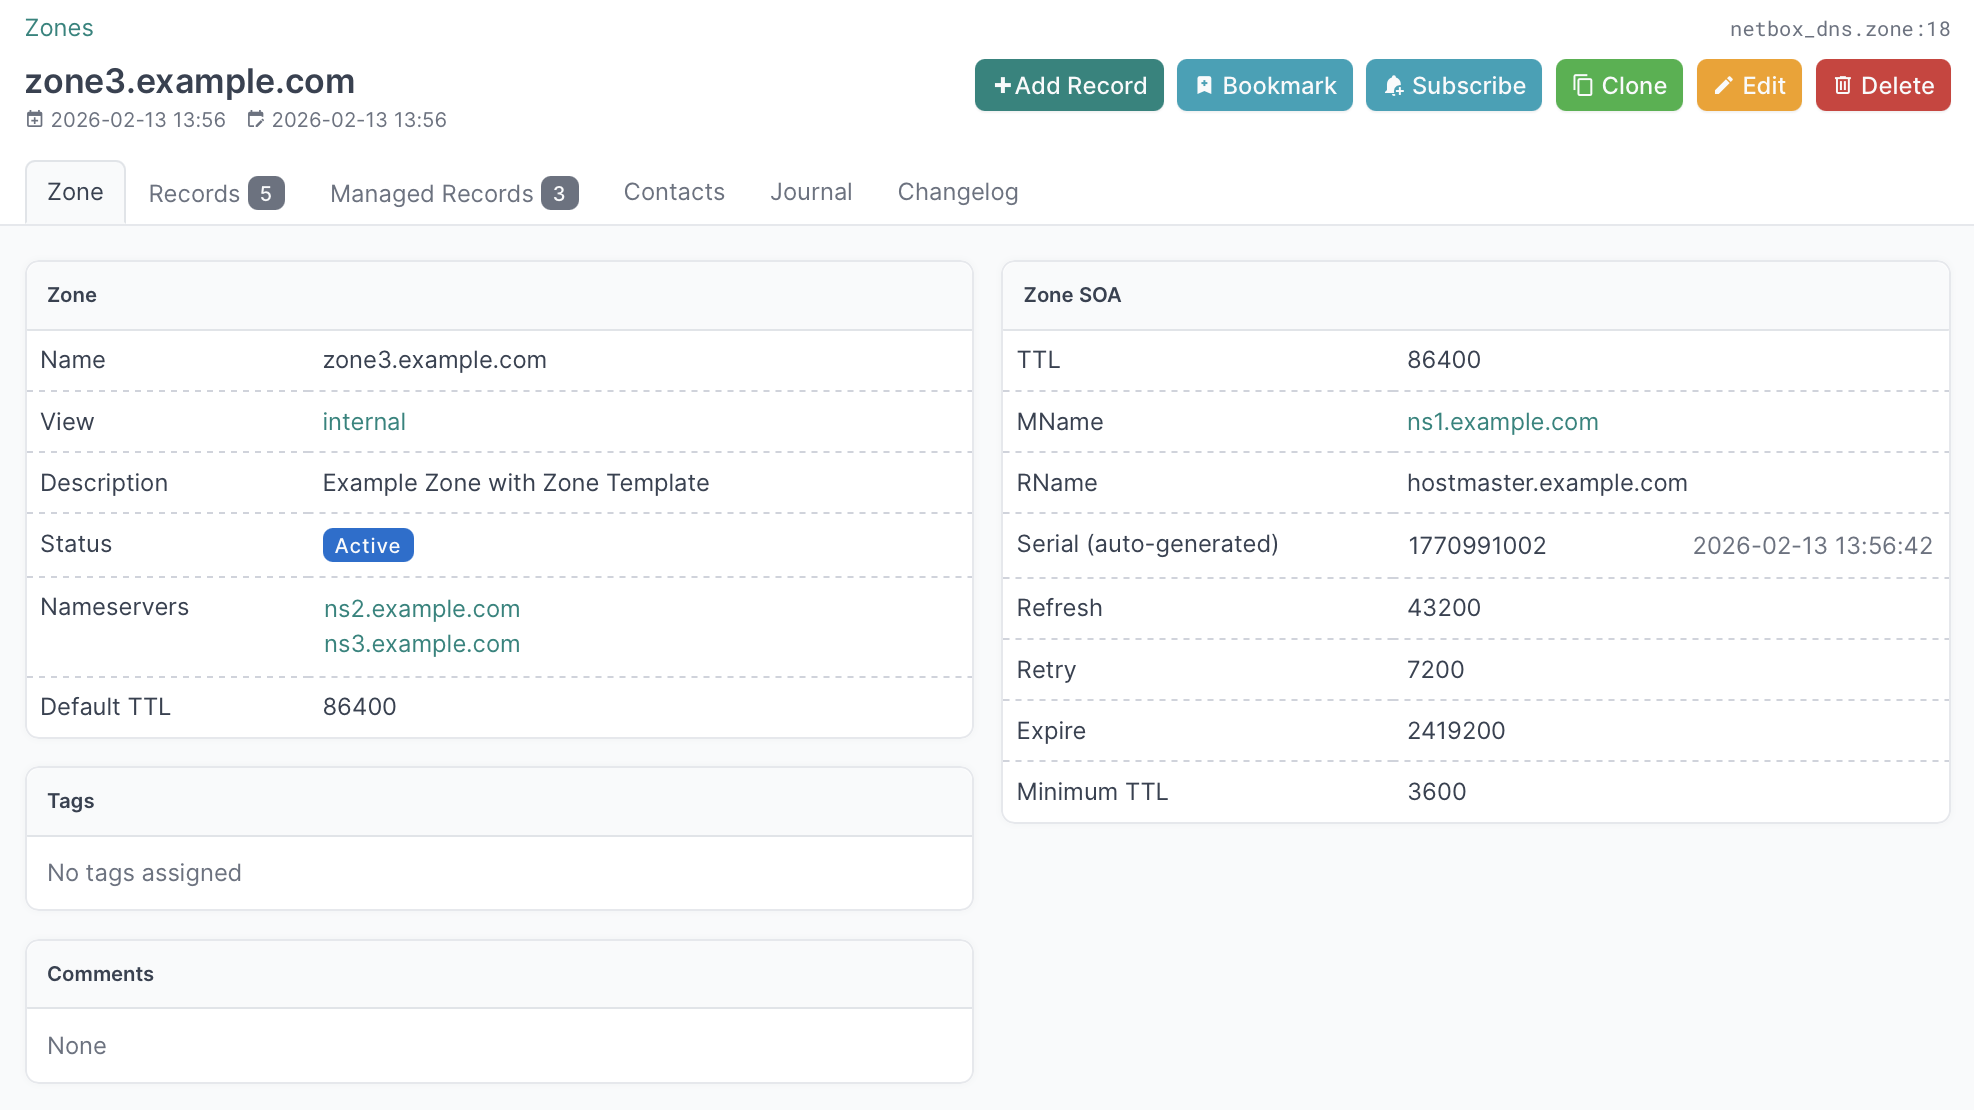Screen dimensions: 1974x1110
Task: Click the last updated calendar icon
Action: coord(256,120)
